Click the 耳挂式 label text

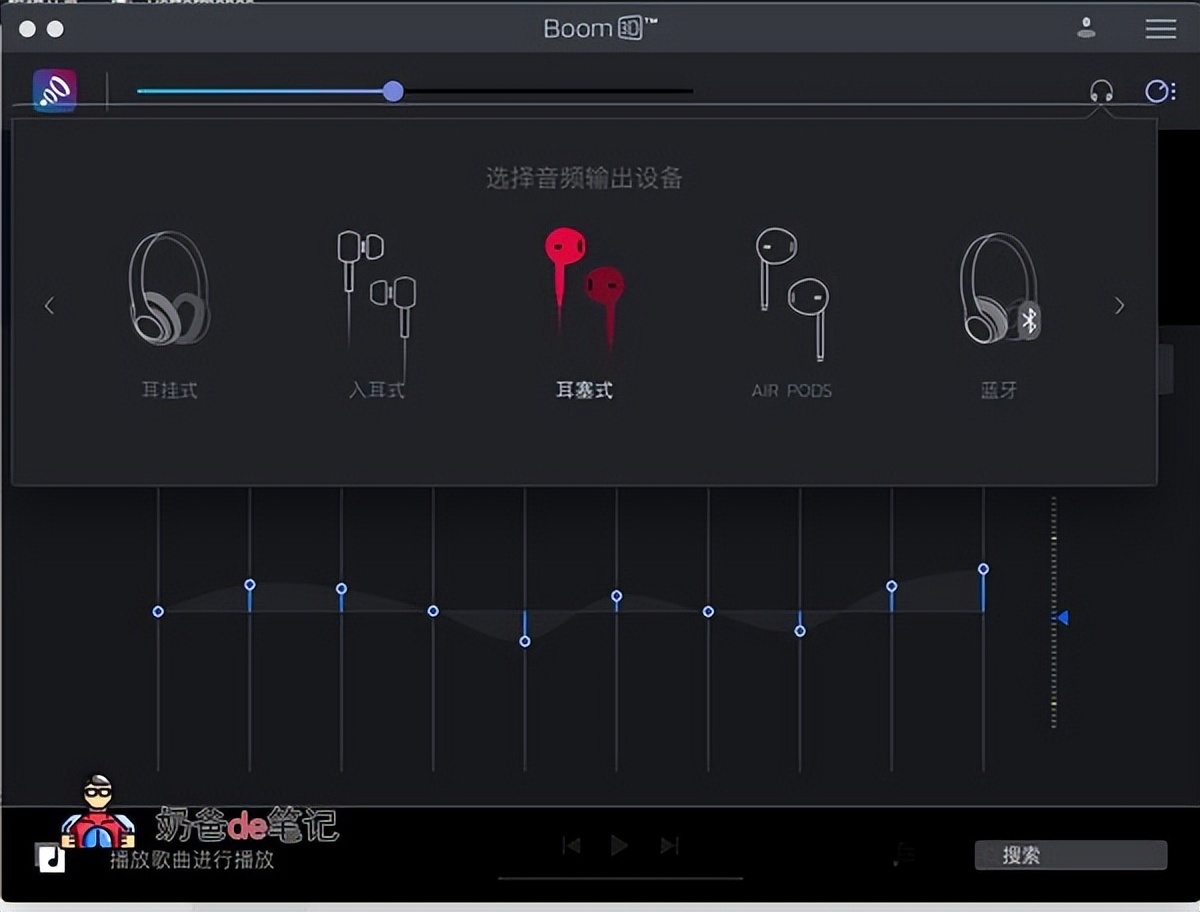click(169, 390)
